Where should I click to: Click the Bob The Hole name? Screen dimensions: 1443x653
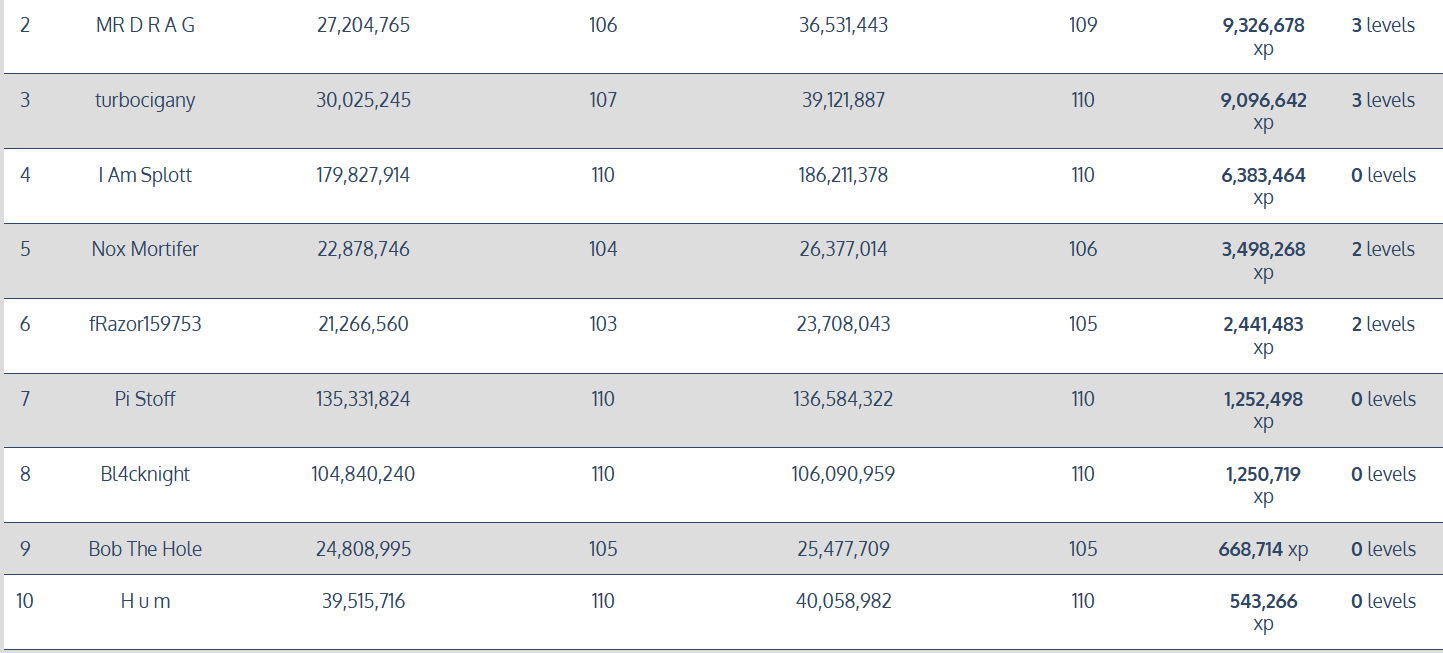tap(145, 550)
